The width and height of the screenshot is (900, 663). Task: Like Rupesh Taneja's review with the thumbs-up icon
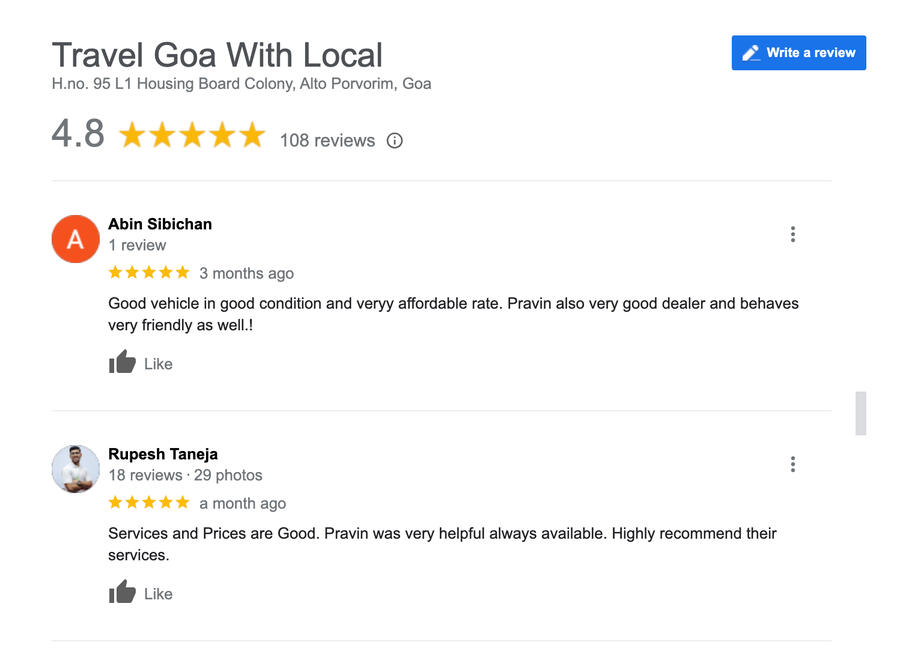click(x=122, y=593)
